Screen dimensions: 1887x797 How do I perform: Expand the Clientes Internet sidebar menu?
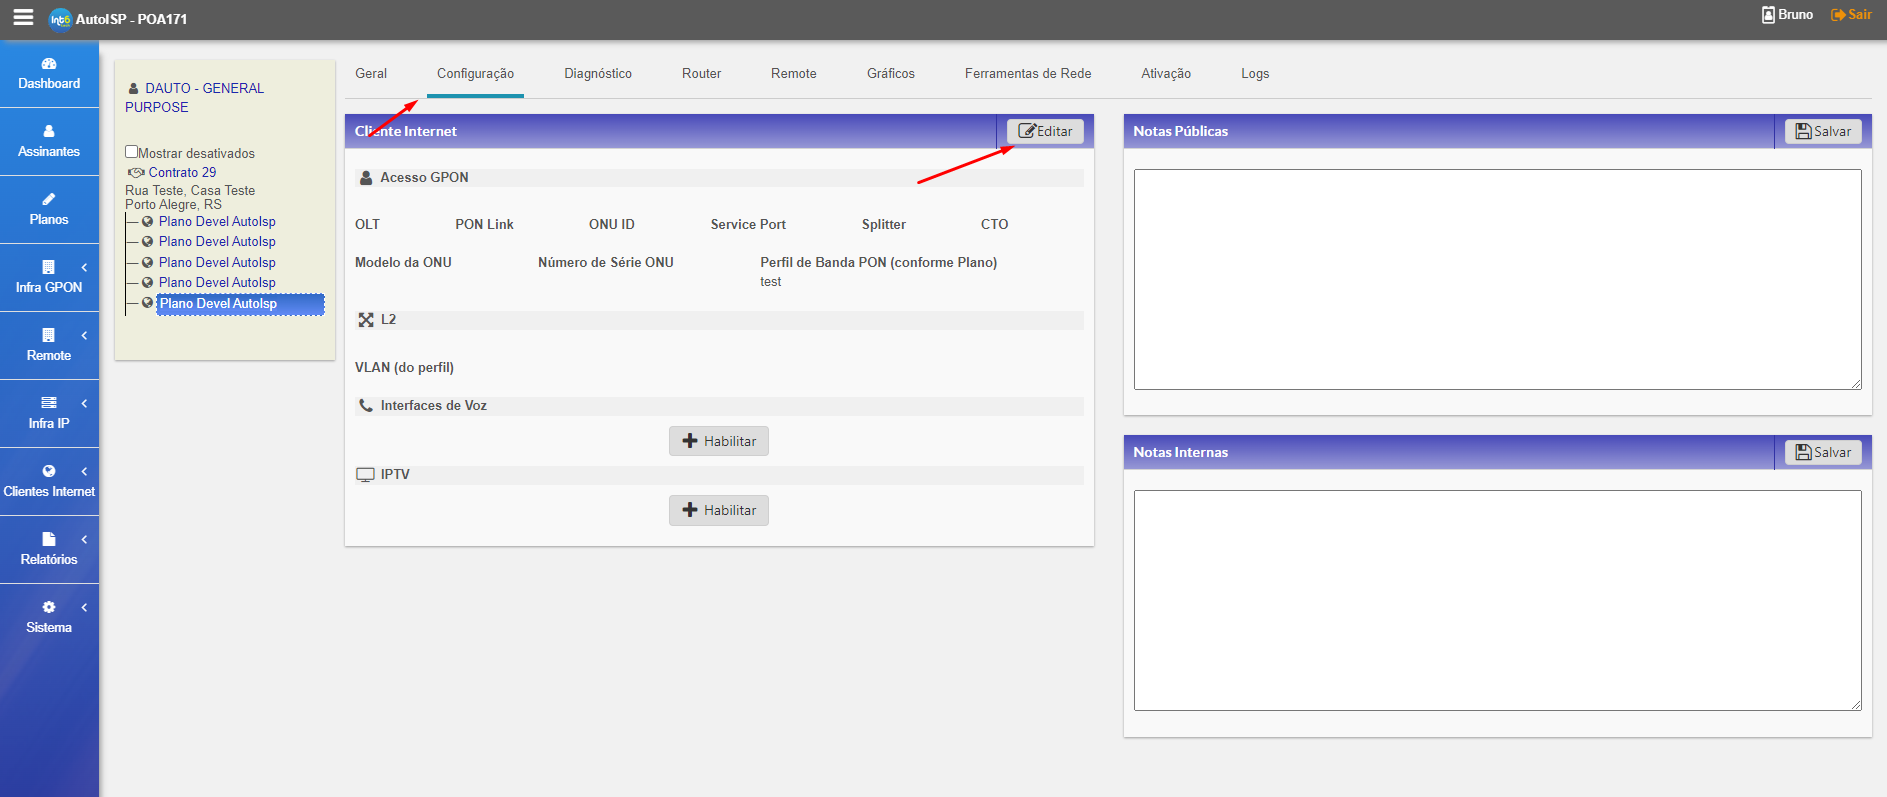(x=49, y=481)
